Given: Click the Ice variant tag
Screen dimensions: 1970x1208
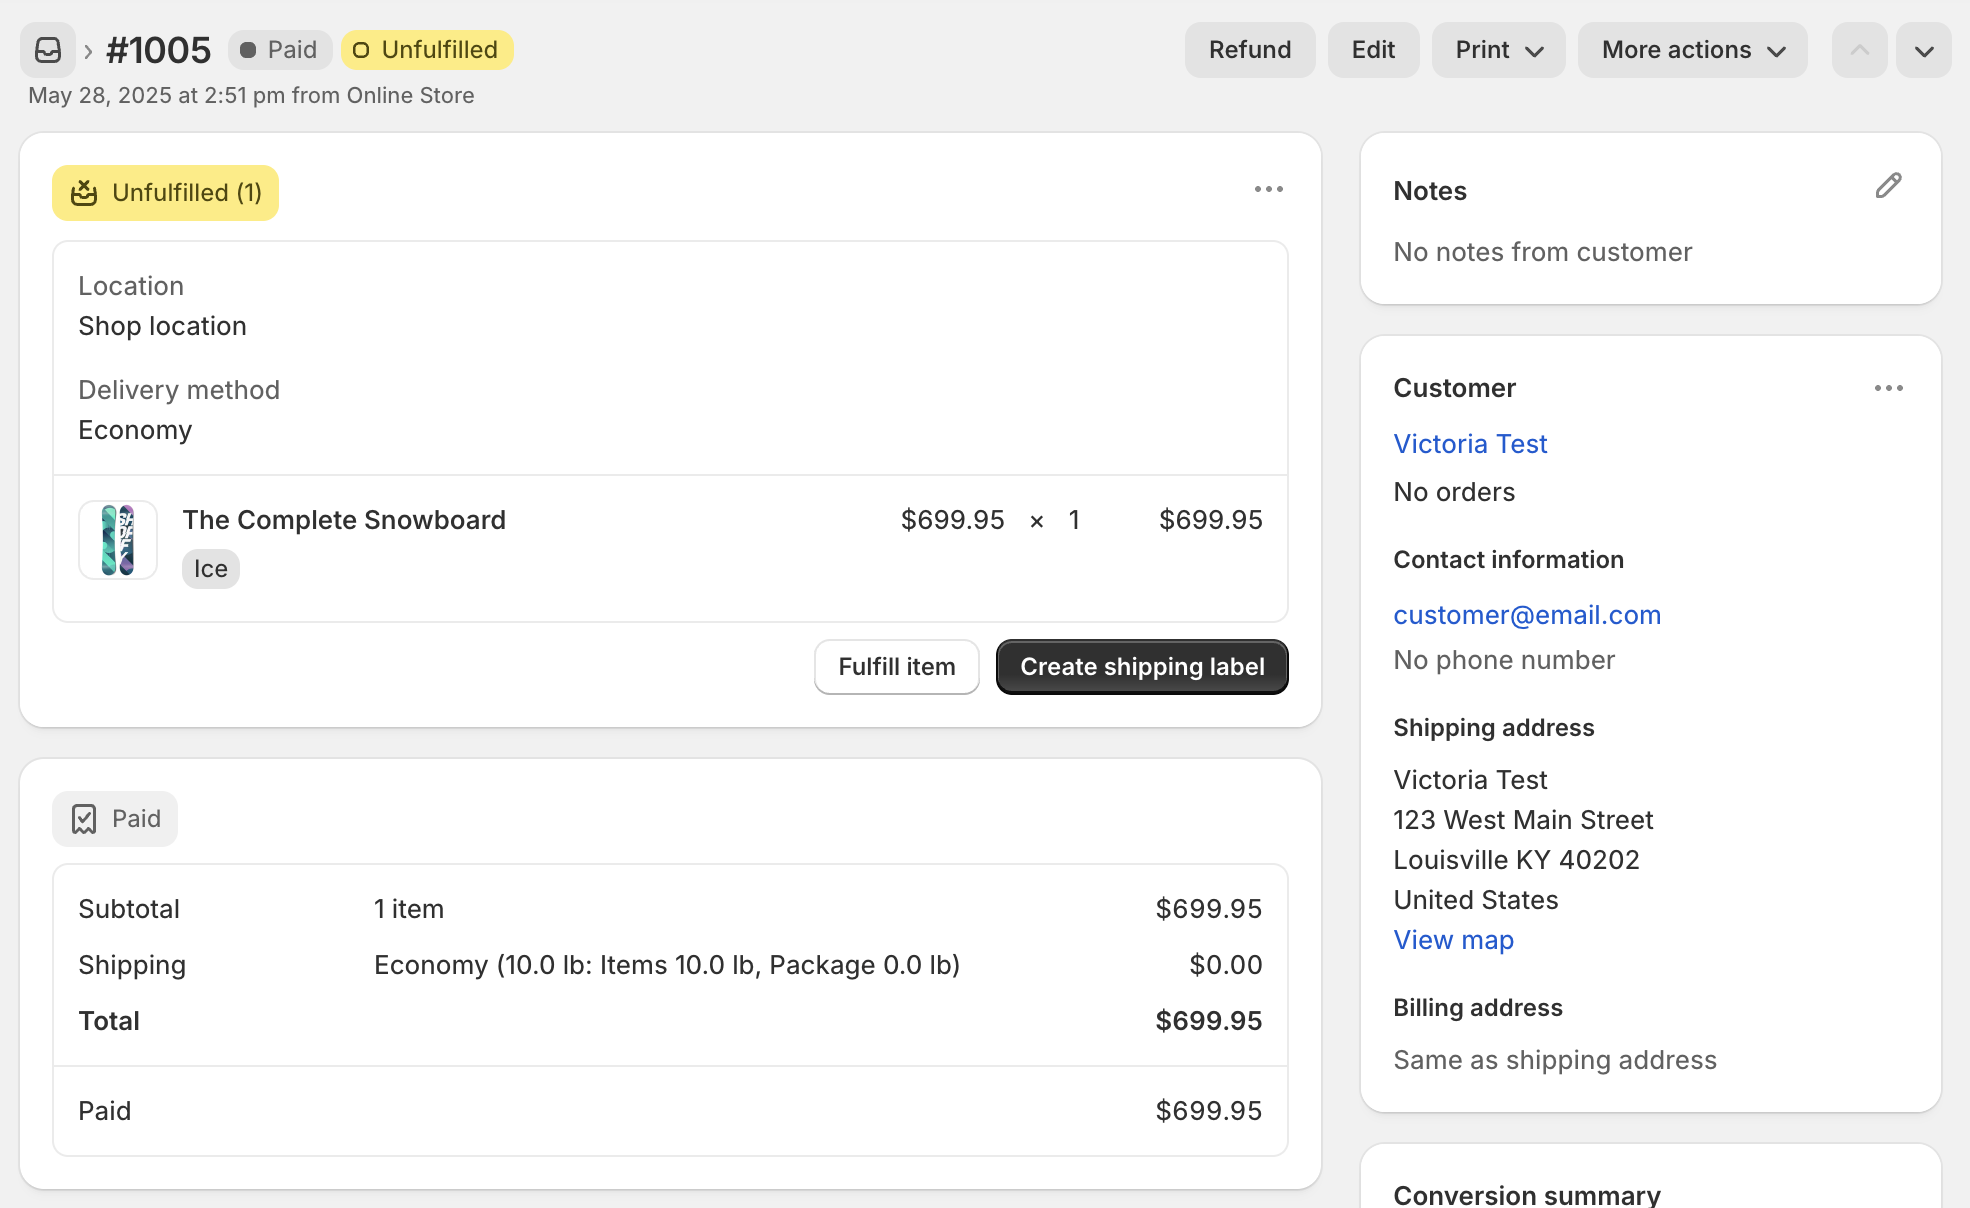Looking at the screenshot, I should (x=210, y=569).
